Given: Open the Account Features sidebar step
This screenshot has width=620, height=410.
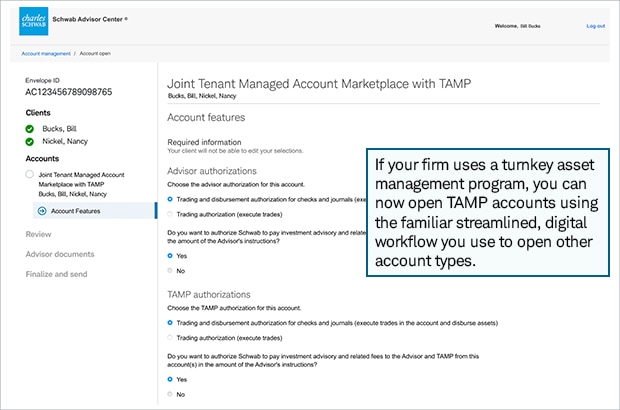Looking at the screenshot, I should coord(95,211).
